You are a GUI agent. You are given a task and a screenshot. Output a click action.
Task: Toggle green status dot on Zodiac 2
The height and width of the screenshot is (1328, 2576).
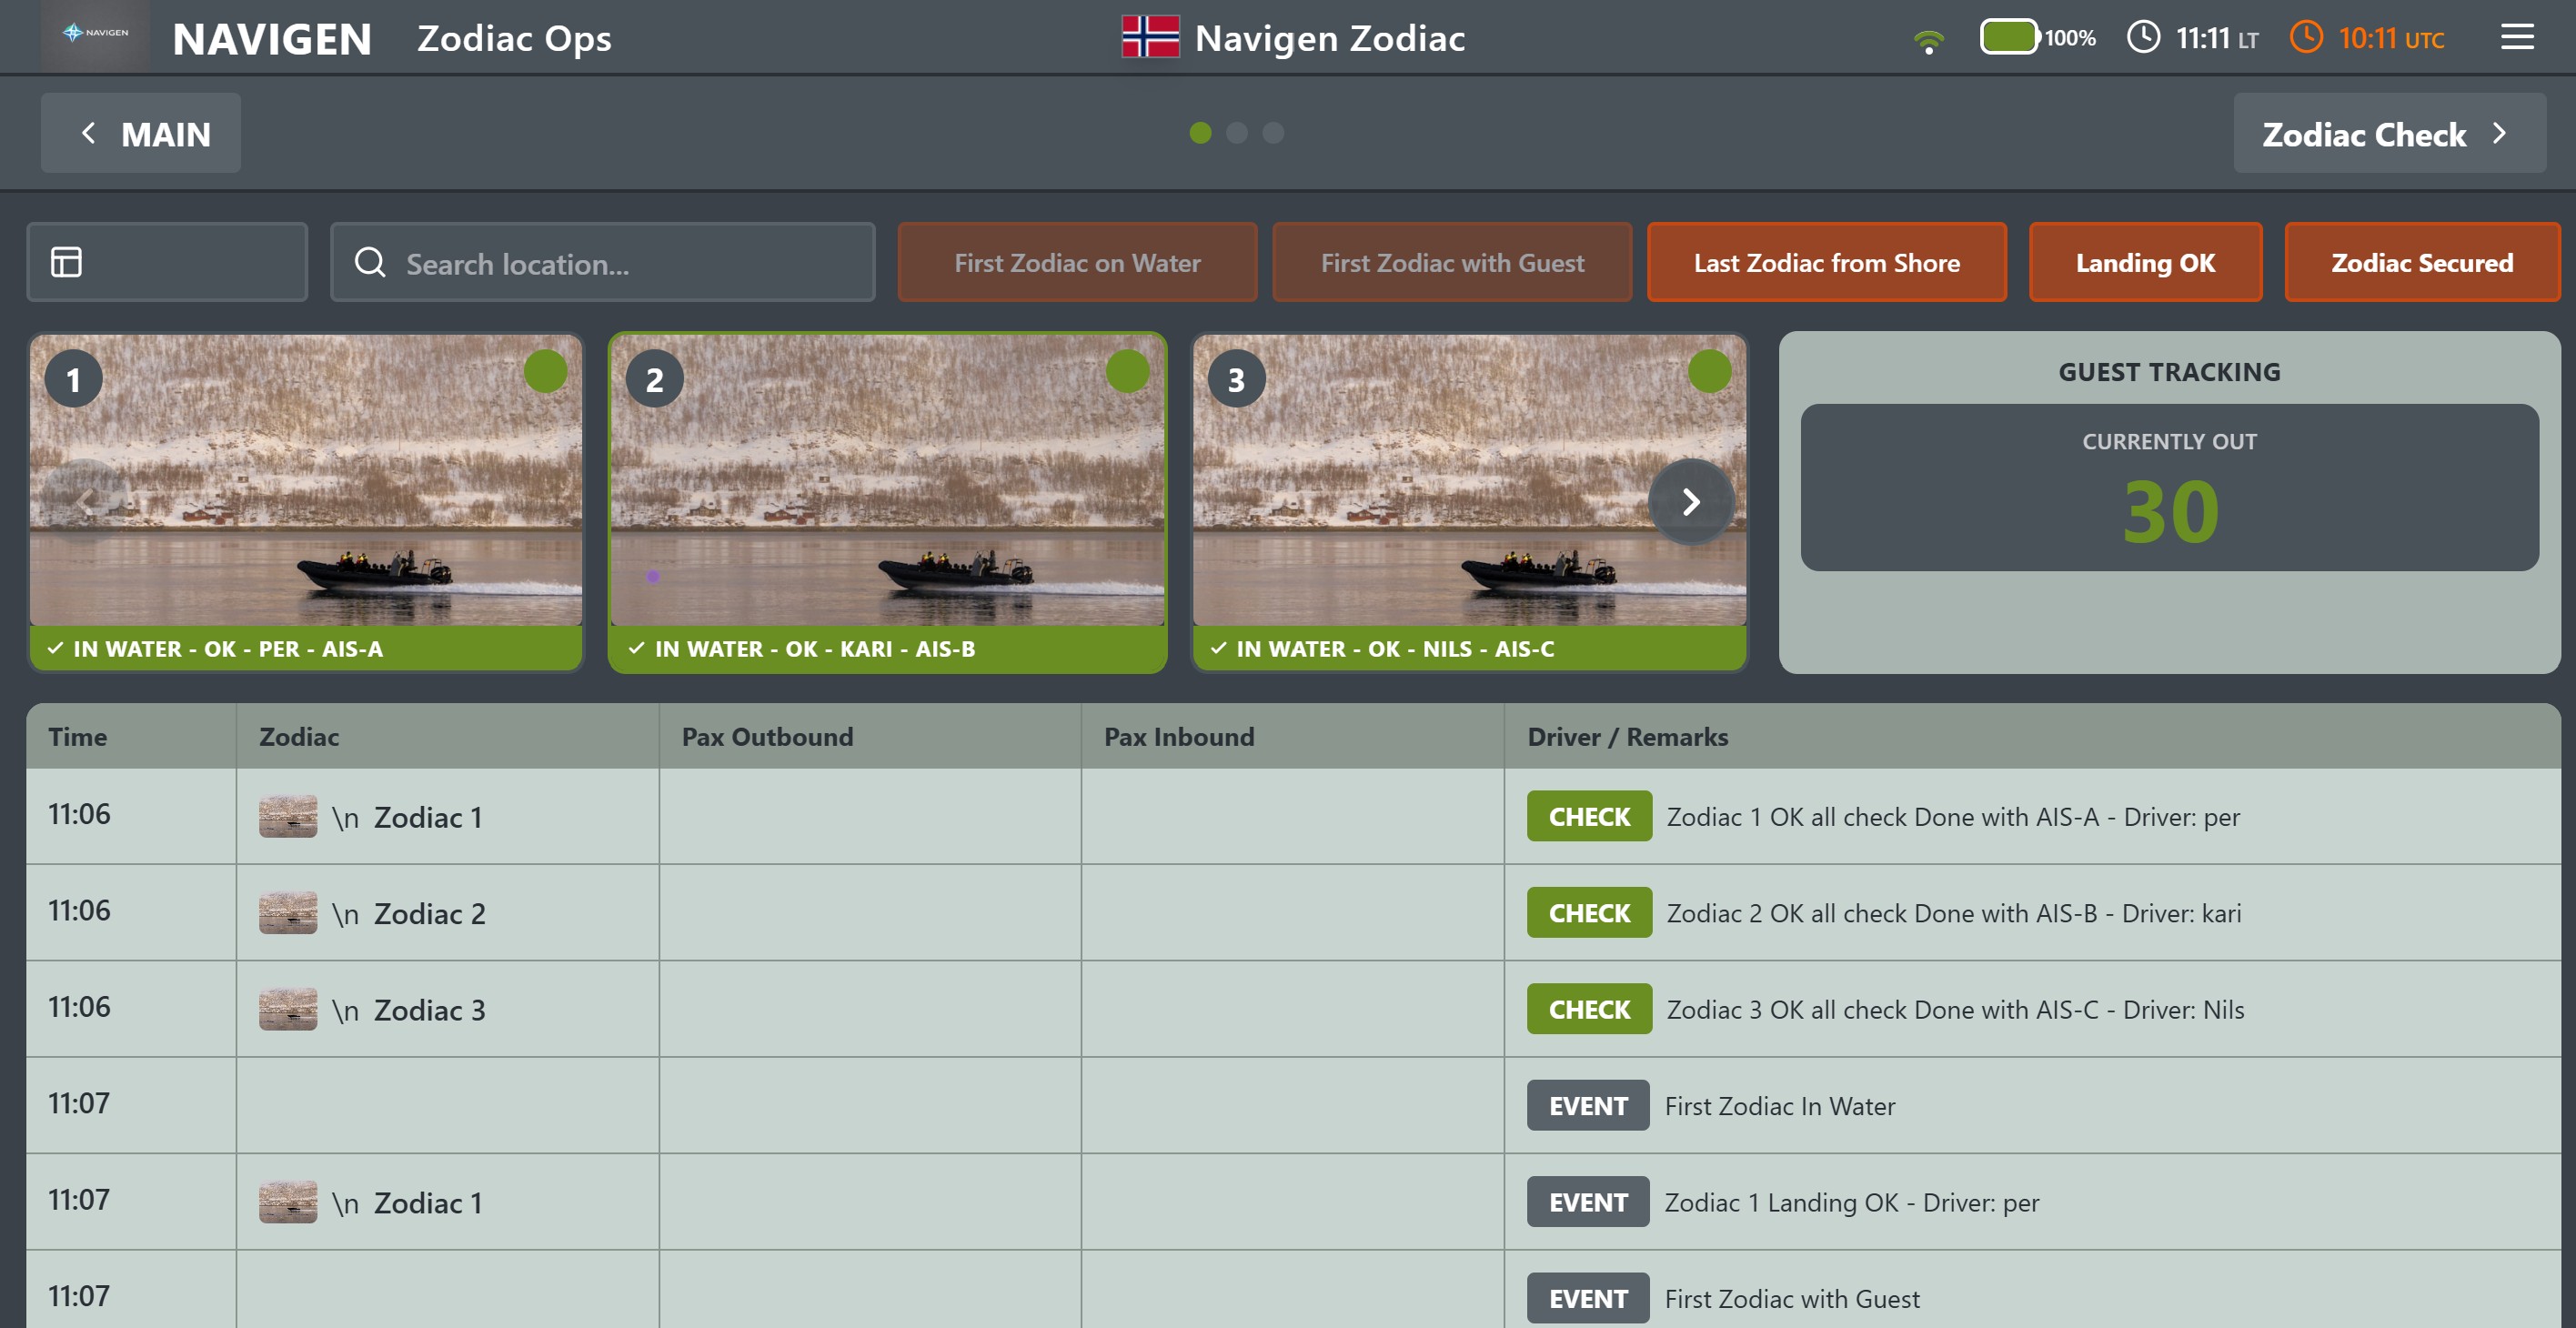coord(1127,372)
